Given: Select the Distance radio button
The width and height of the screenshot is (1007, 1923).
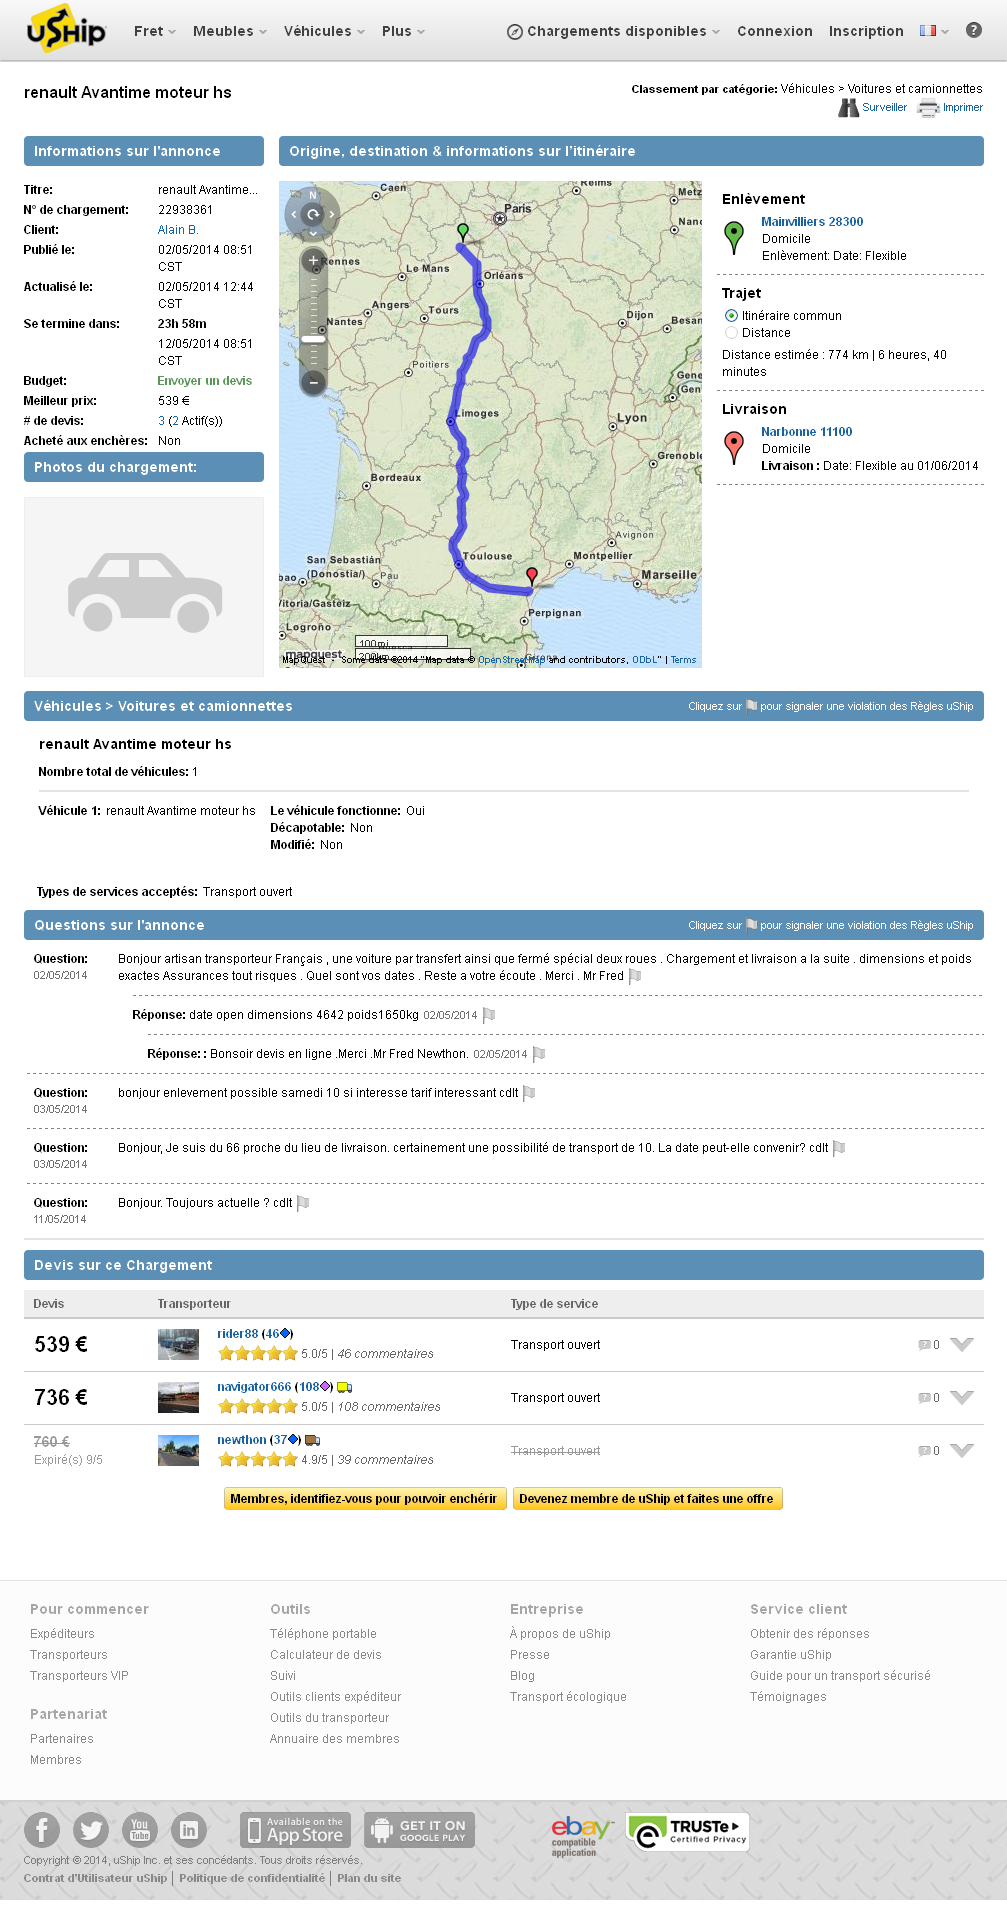Looking at the screenshot, I should [731, 333].
